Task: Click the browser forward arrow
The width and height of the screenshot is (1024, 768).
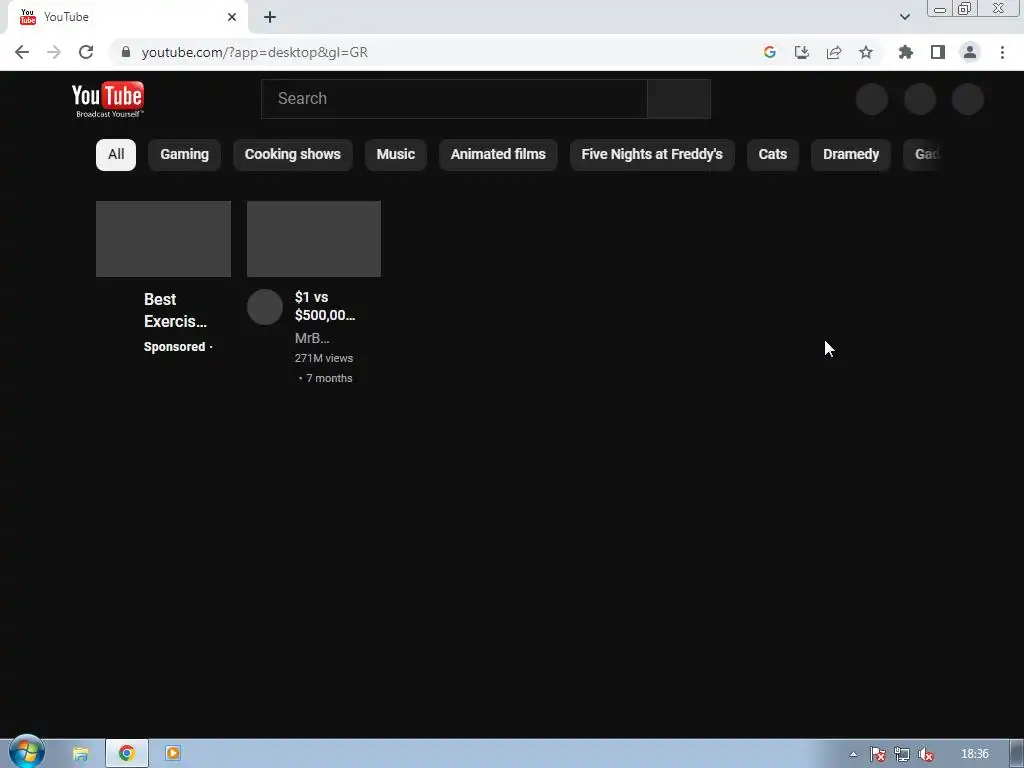Action: coord(54,52)
